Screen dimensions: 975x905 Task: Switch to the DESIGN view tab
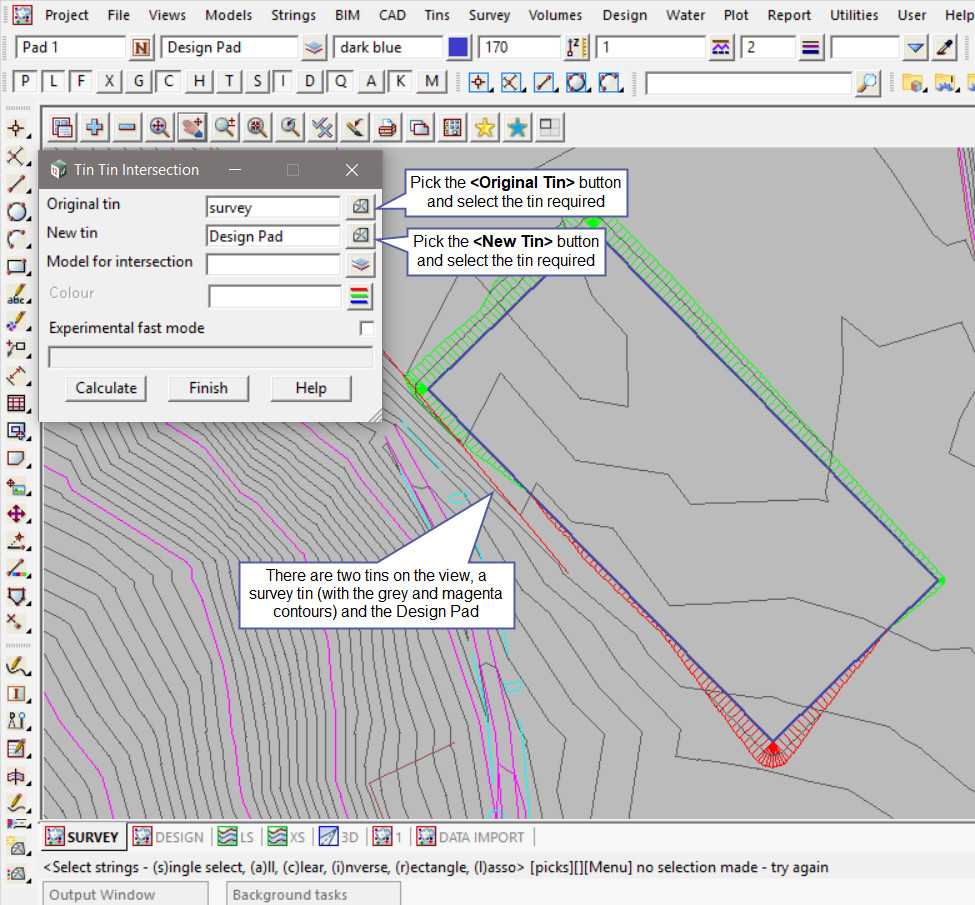(168, 837)
